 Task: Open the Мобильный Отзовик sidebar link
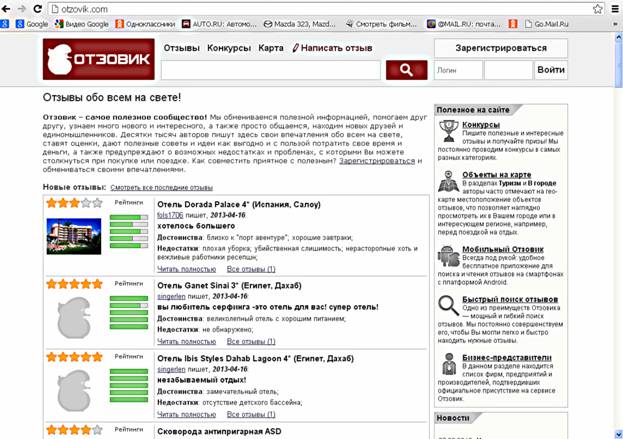[503, 249]
